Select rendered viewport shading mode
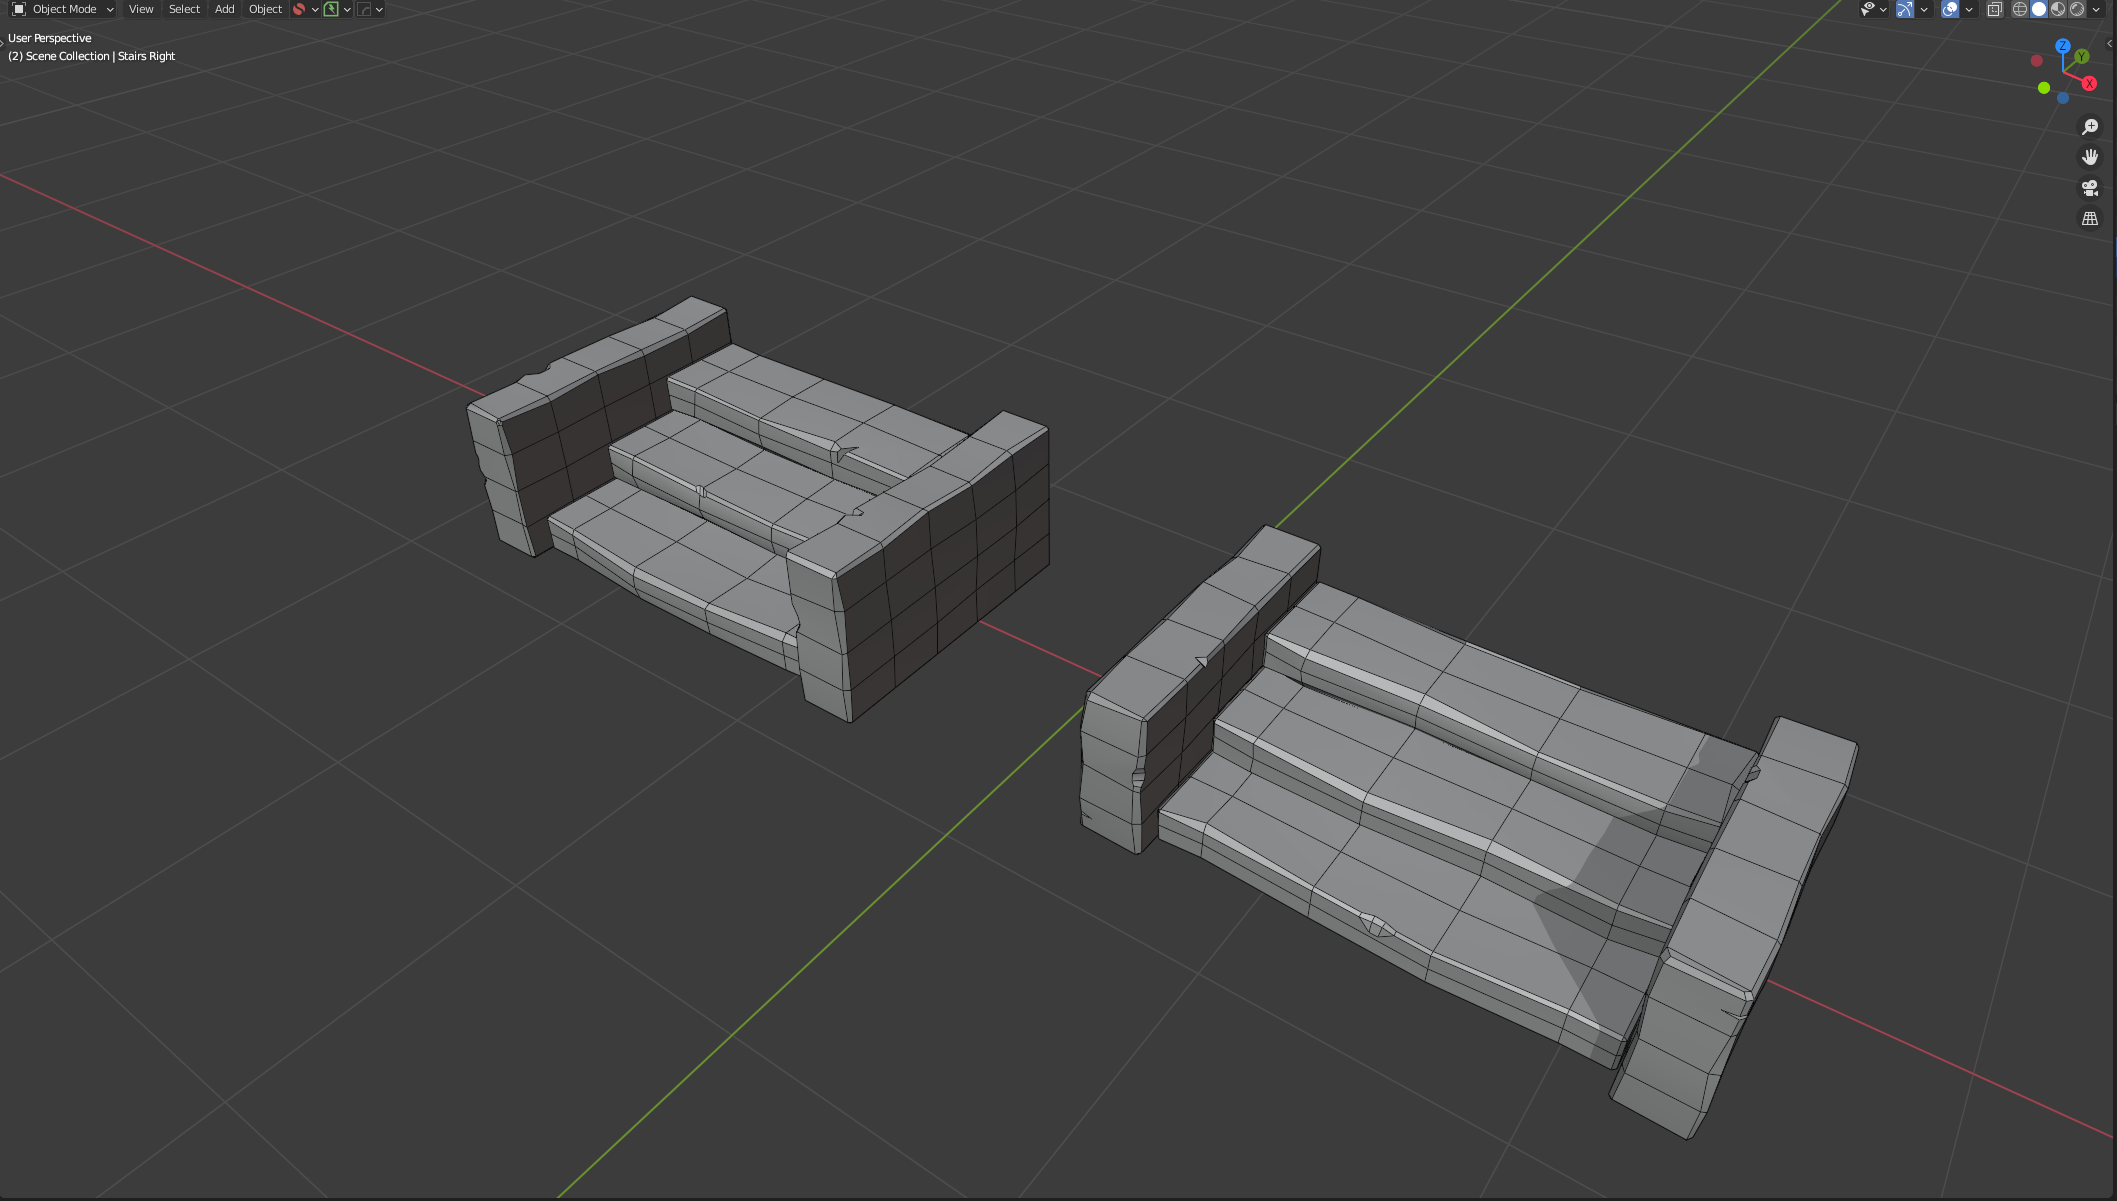The height and width of the screenshot is (1201, 2117). coord(2077,9)
